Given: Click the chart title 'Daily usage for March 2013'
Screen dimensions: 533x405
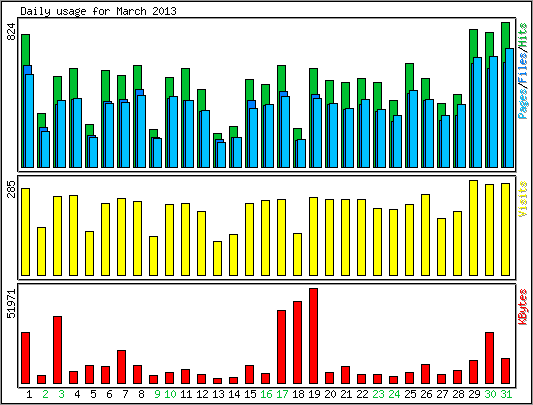Looking at the screenshot, I should tap(98, 11).
